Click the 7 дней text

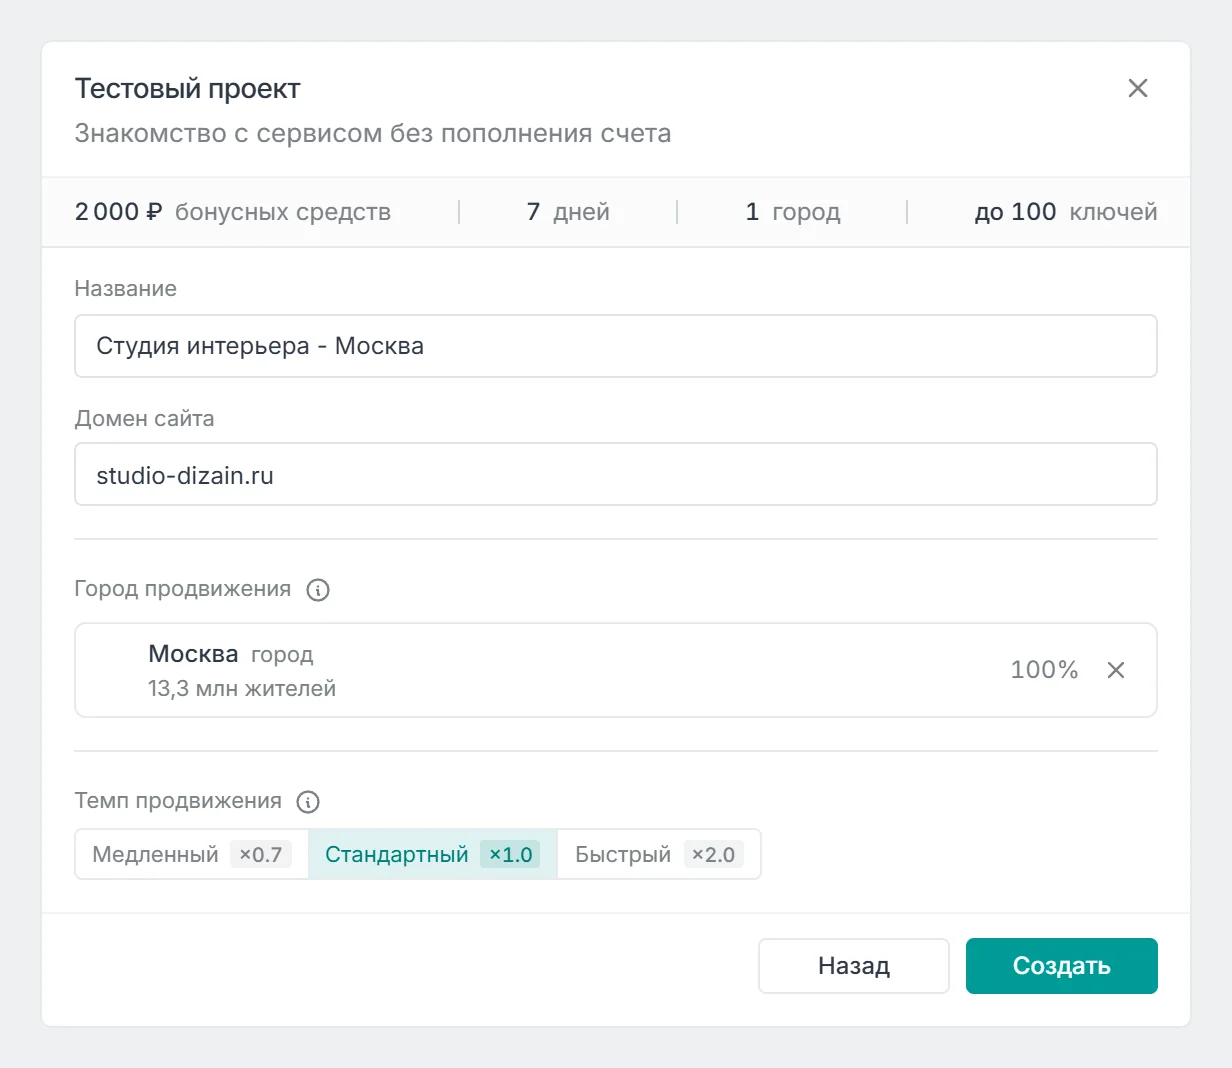pyautogui.click(x=568, y=212)
